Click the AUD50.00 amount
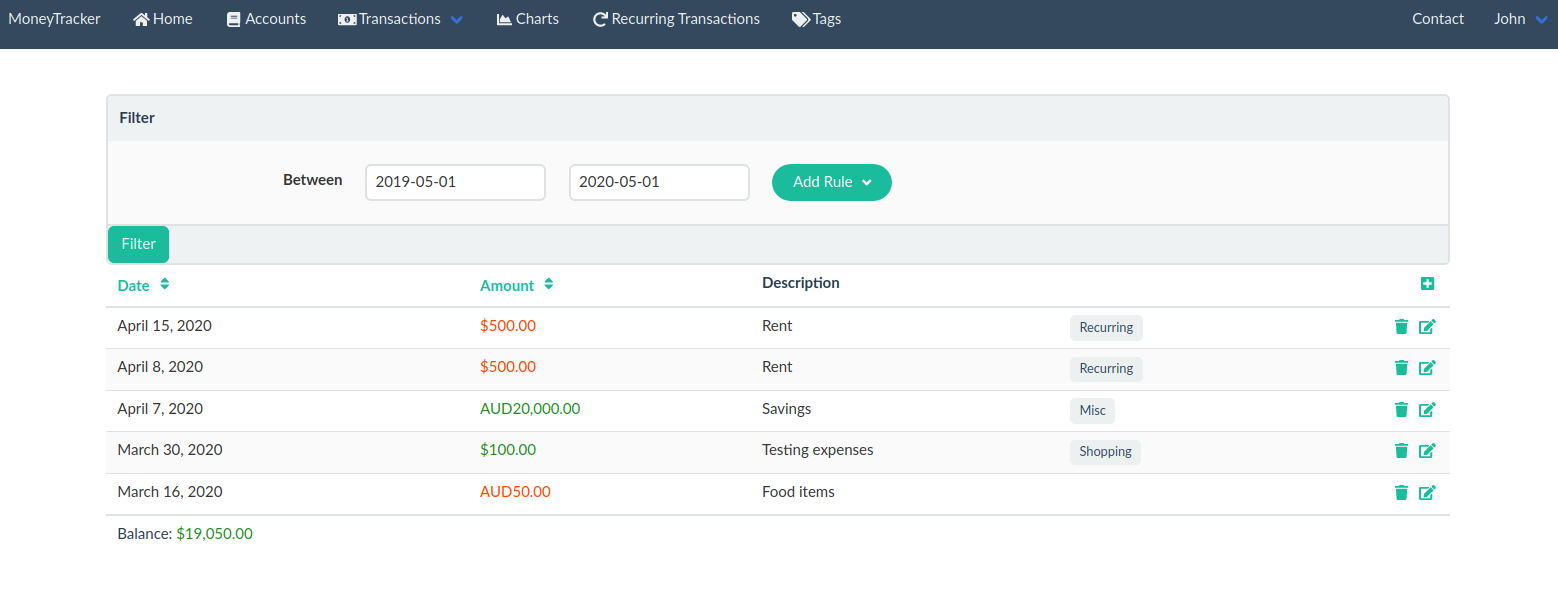Screen dimensions: 1558x592 515,492
